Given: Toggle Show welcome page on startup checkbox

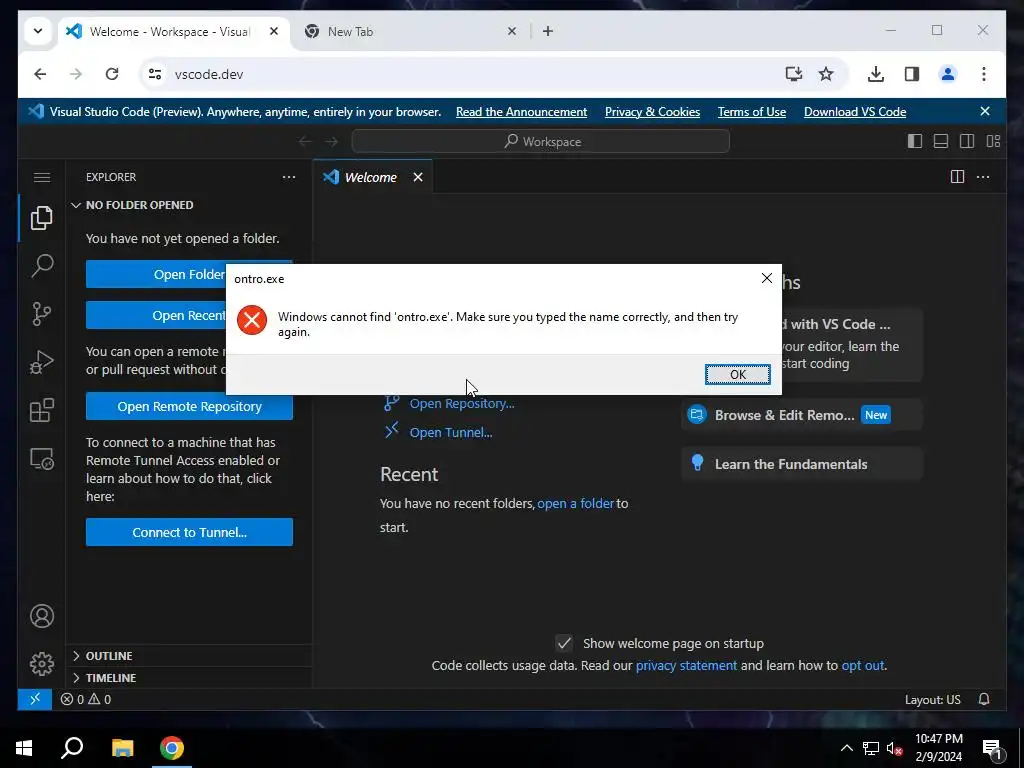Looking at the screenshot, I should pyautogui.click(x=564, y=643).
